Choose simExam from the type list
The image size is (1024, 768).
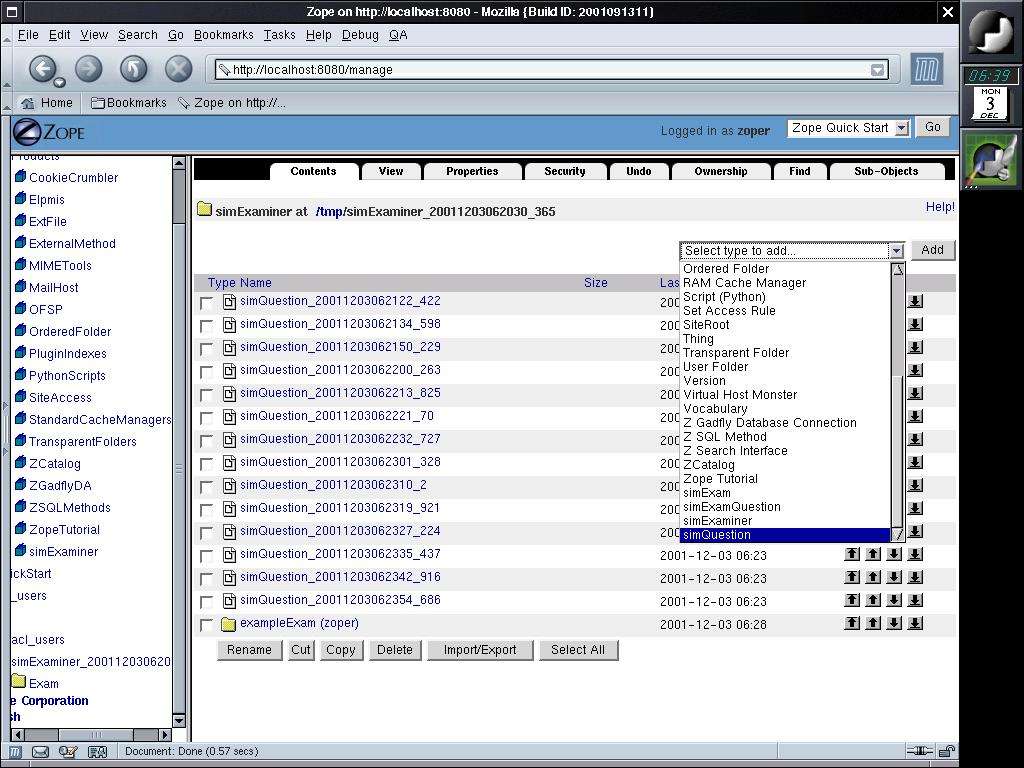(x=784, y=493)
